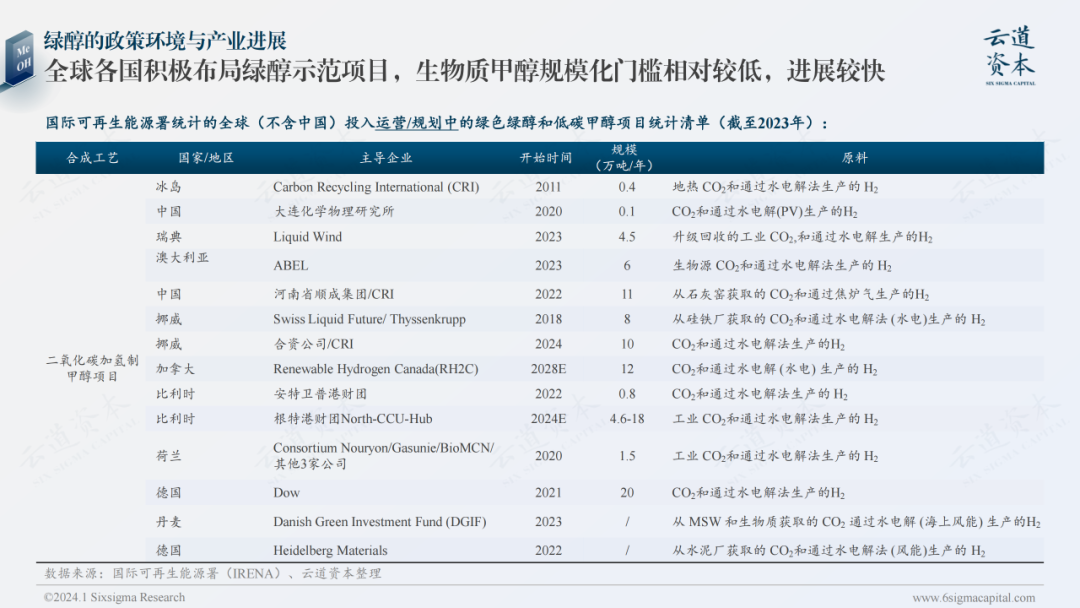Click the 绿醇的政策环境与产业进展 section heading

click(165, 41)
